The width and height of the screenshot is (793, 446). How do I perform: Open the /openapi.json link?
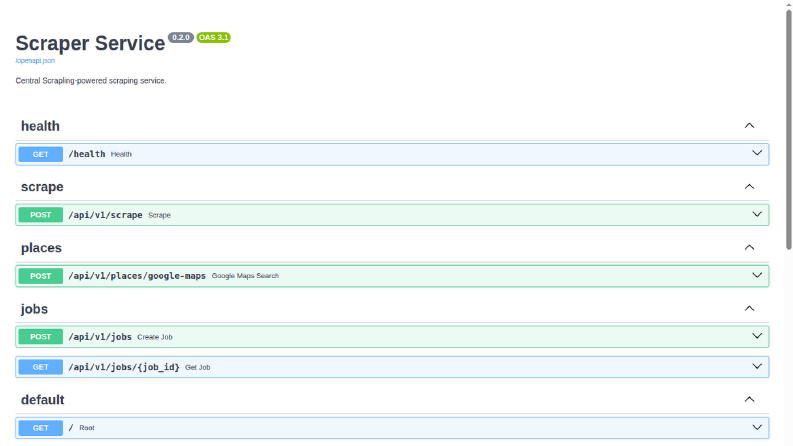[35, 61]
